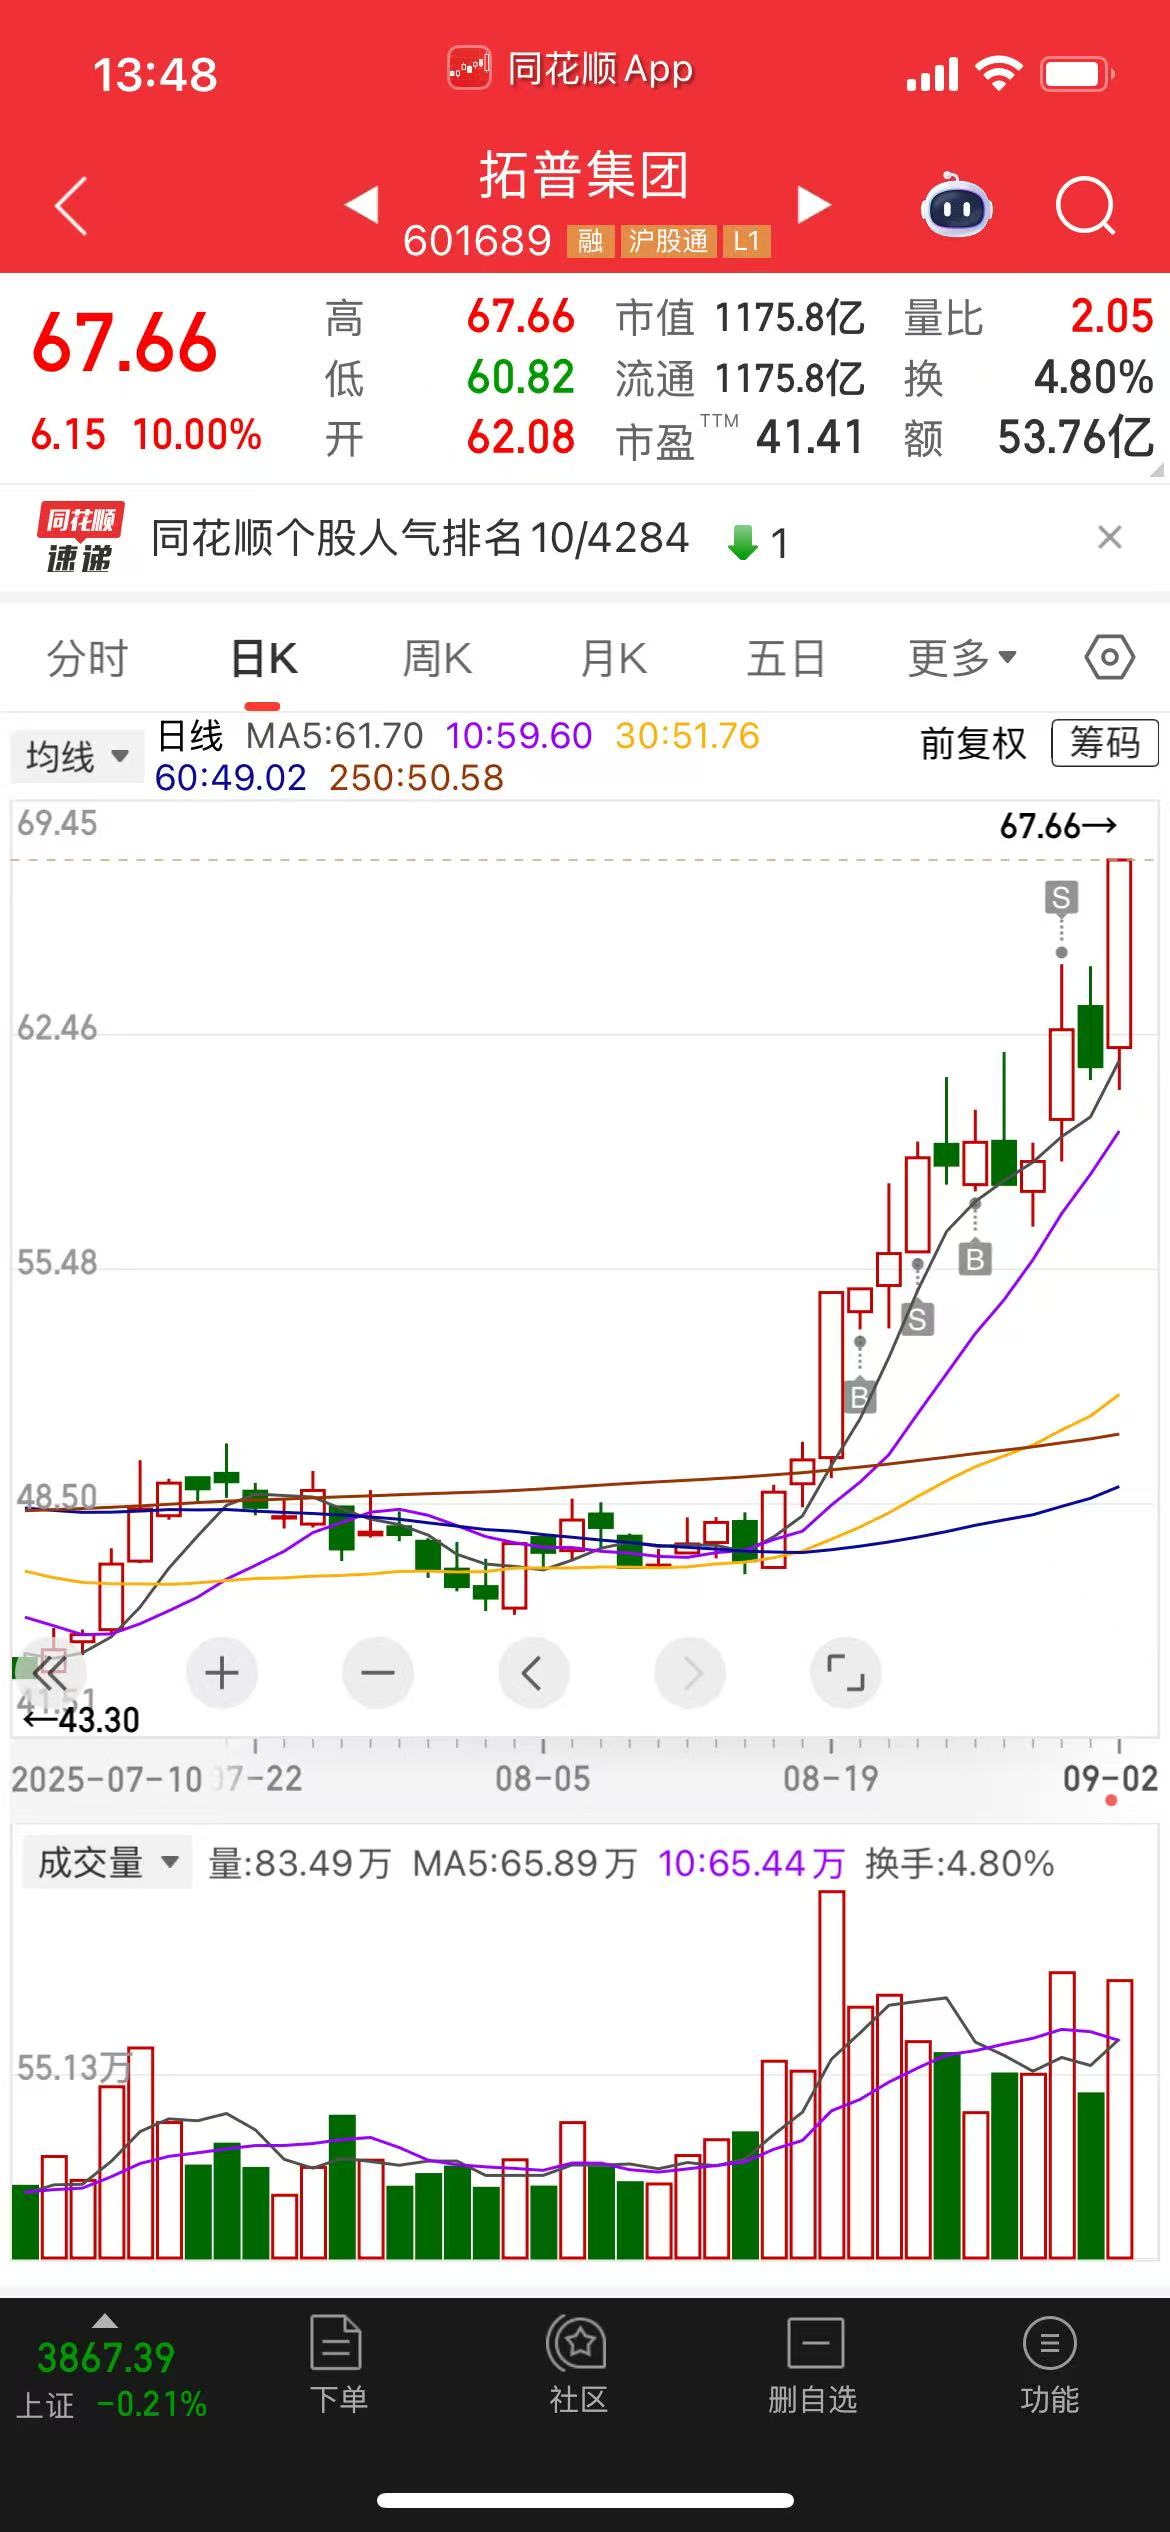Tap 量:83.49万 volume reading
Screen dimensions: 1170x2532
point(299,1863)
